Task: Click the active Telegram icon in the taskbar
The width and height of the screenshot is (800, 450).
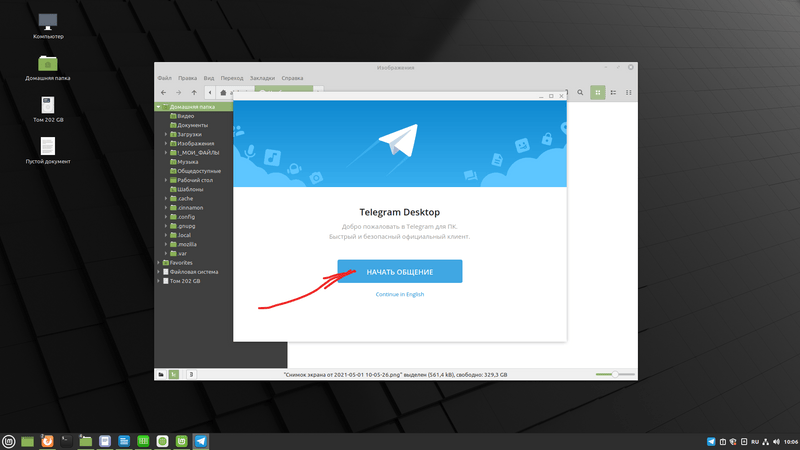Action: coord(201,441)
